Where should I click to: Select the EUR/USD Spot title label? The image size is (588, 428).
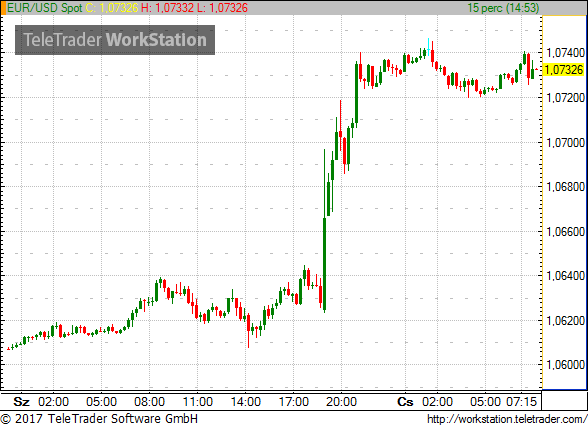pos(45,8)
